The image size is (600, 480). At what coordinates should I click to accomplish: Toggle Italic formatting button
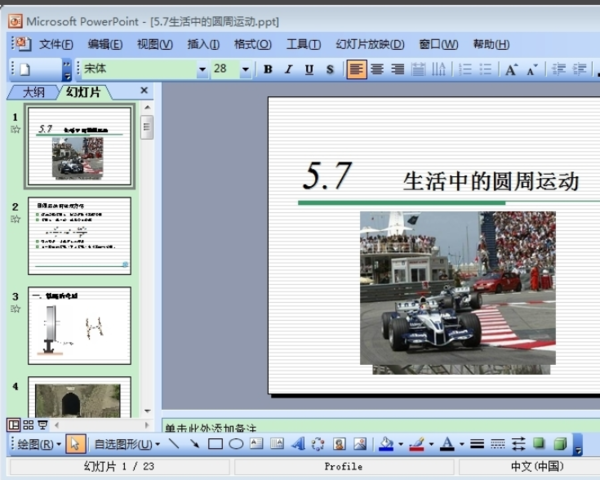[x=288, y=69]
